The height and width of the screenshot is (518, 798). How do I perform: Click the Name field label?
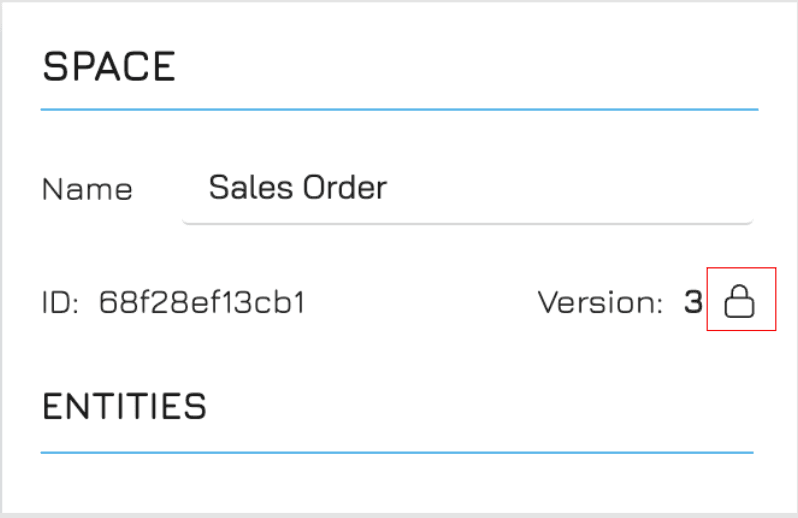coord(87,190)
